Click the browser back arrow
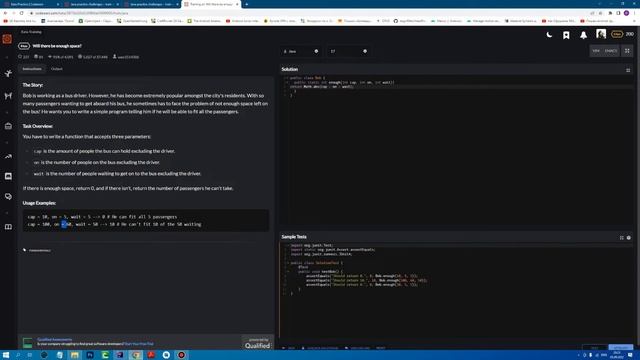640x360 pixels. click(5, 13)
